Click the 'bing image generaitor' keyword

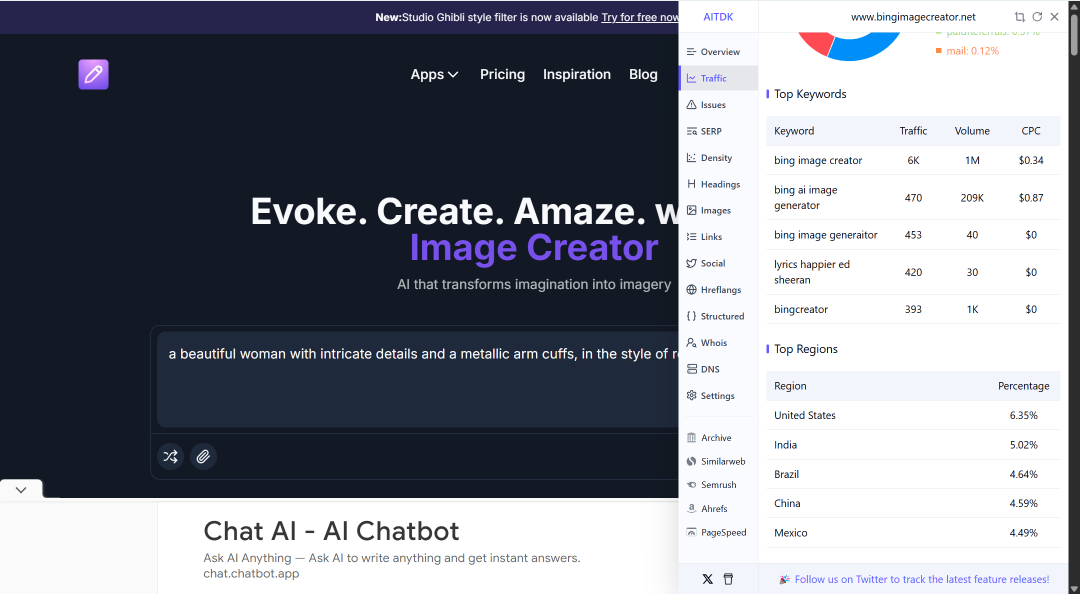point(825,235)
